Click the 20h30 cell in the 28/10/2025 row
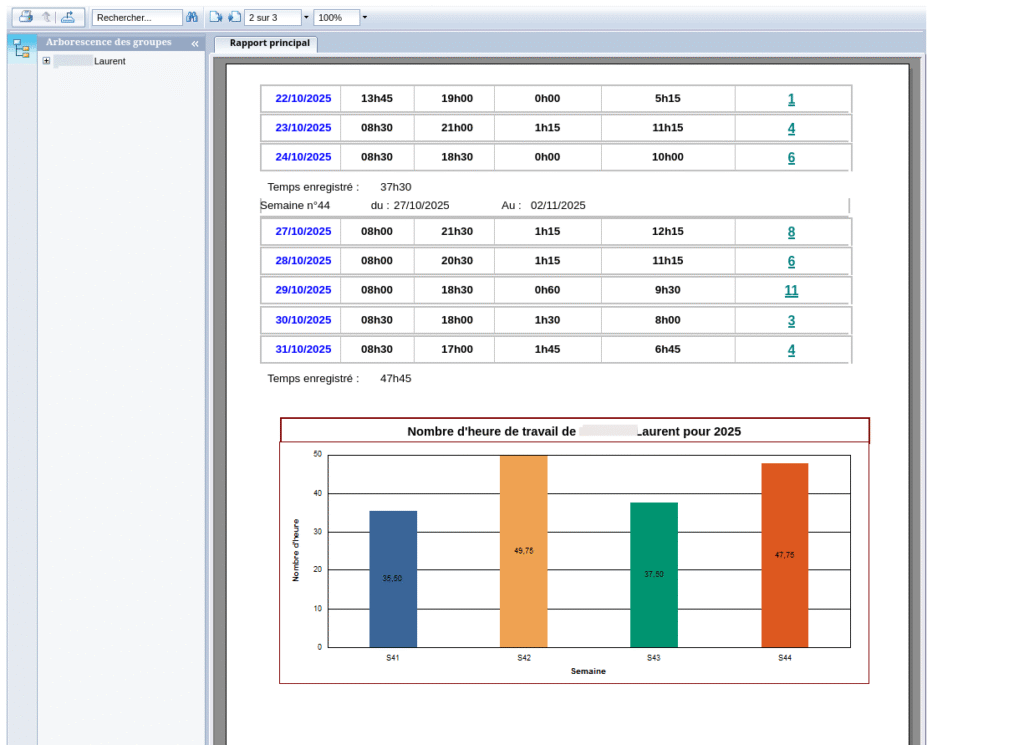 (456, 261)
